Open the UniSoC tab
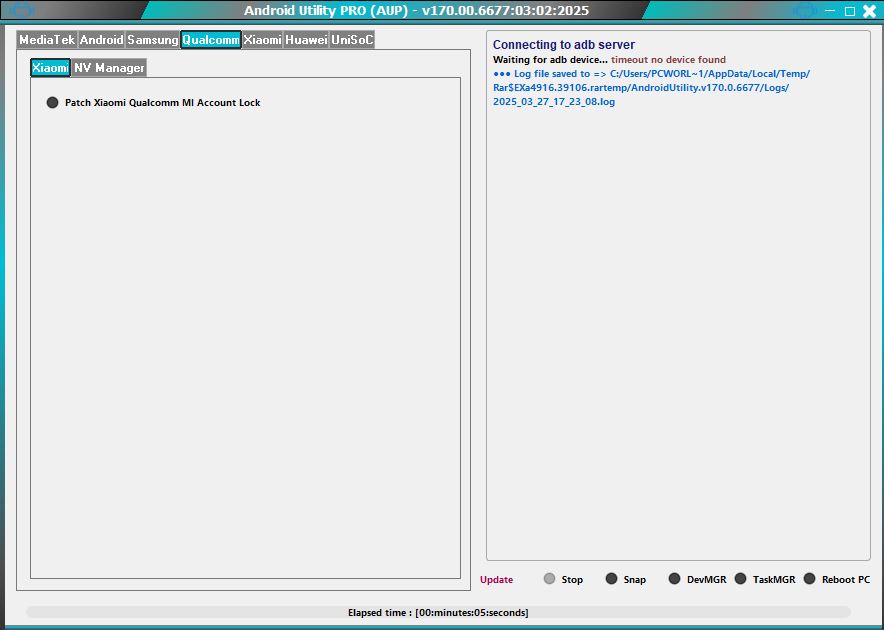Viewport: 884px width, 630px height. [x=350, y=40]
